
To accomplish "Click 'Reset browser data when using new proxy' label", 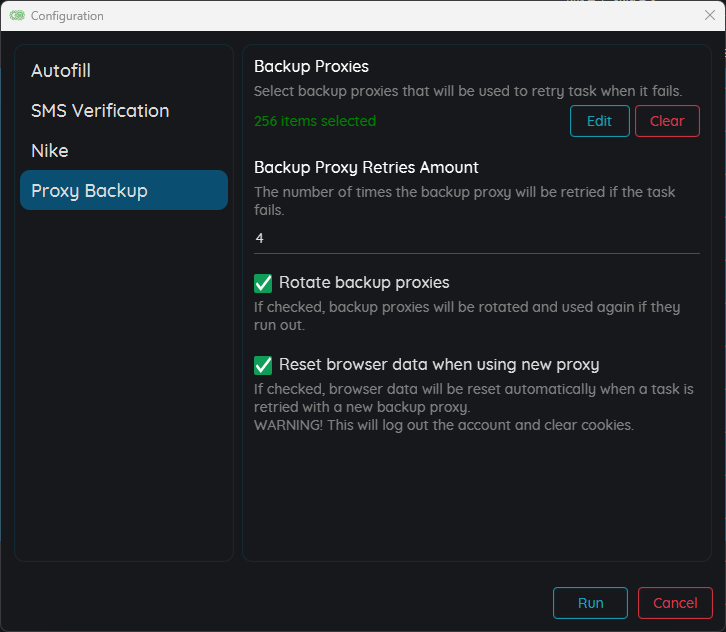I will 439,364.
